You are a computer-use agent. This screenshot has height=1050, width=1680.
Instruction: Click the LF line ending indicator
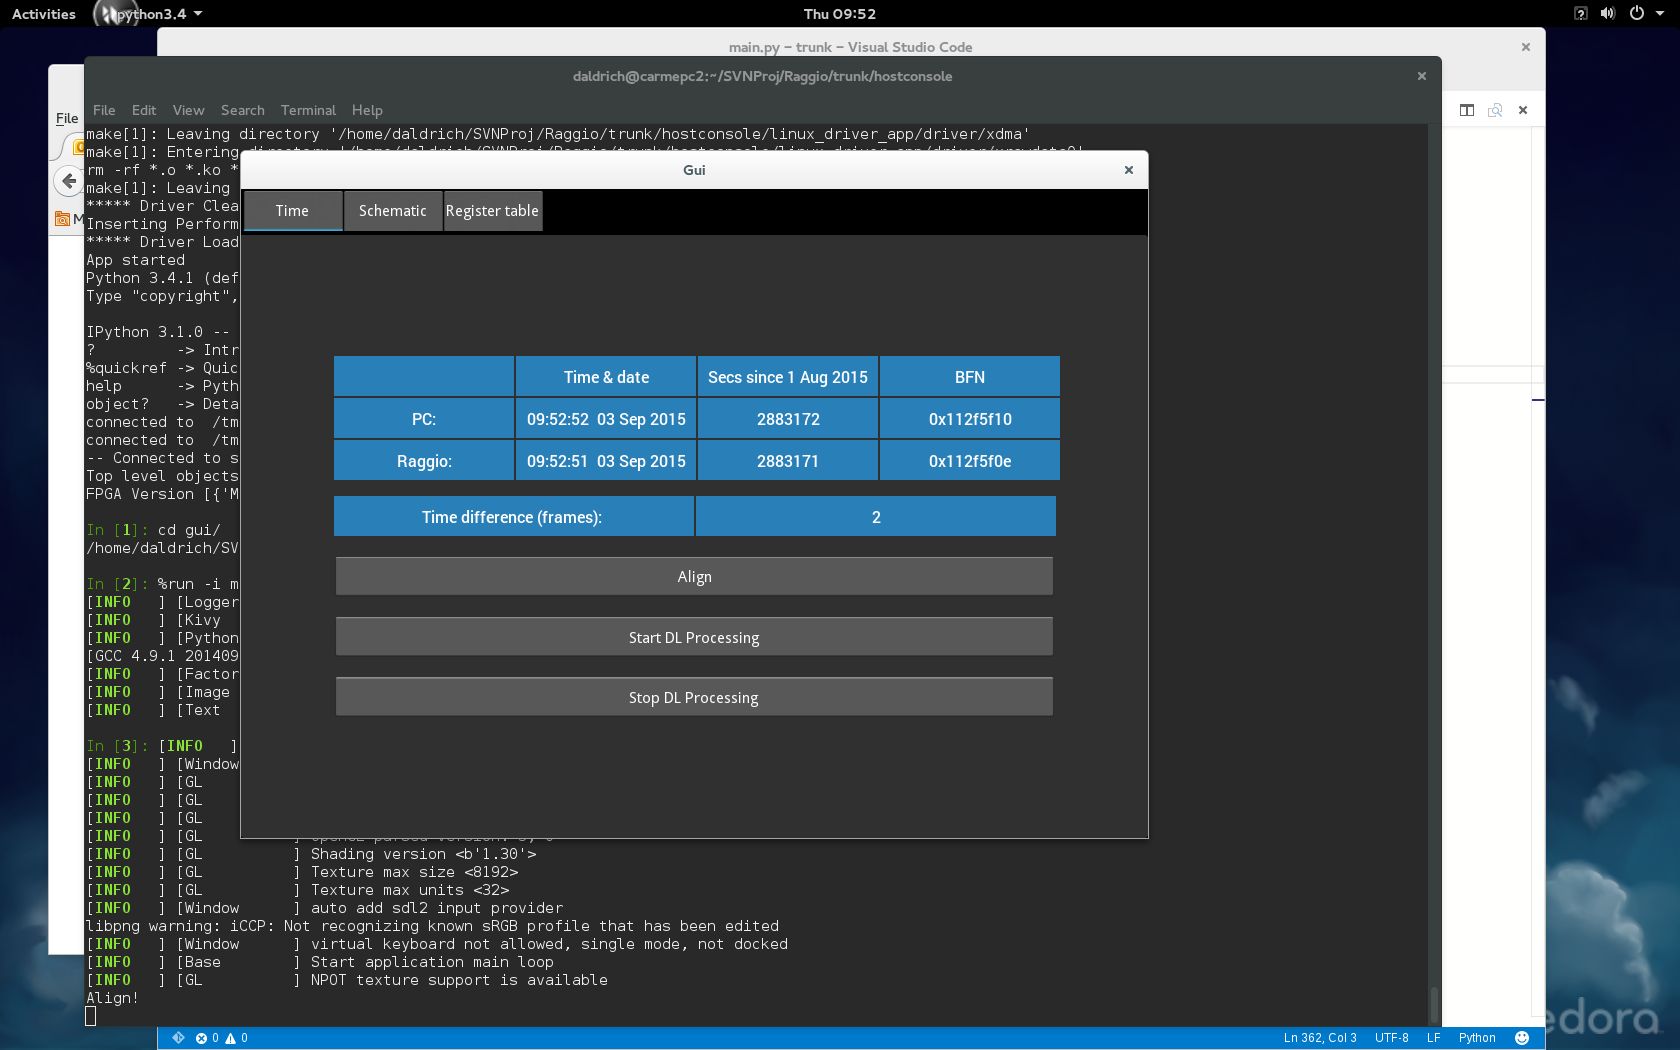1433,1038
